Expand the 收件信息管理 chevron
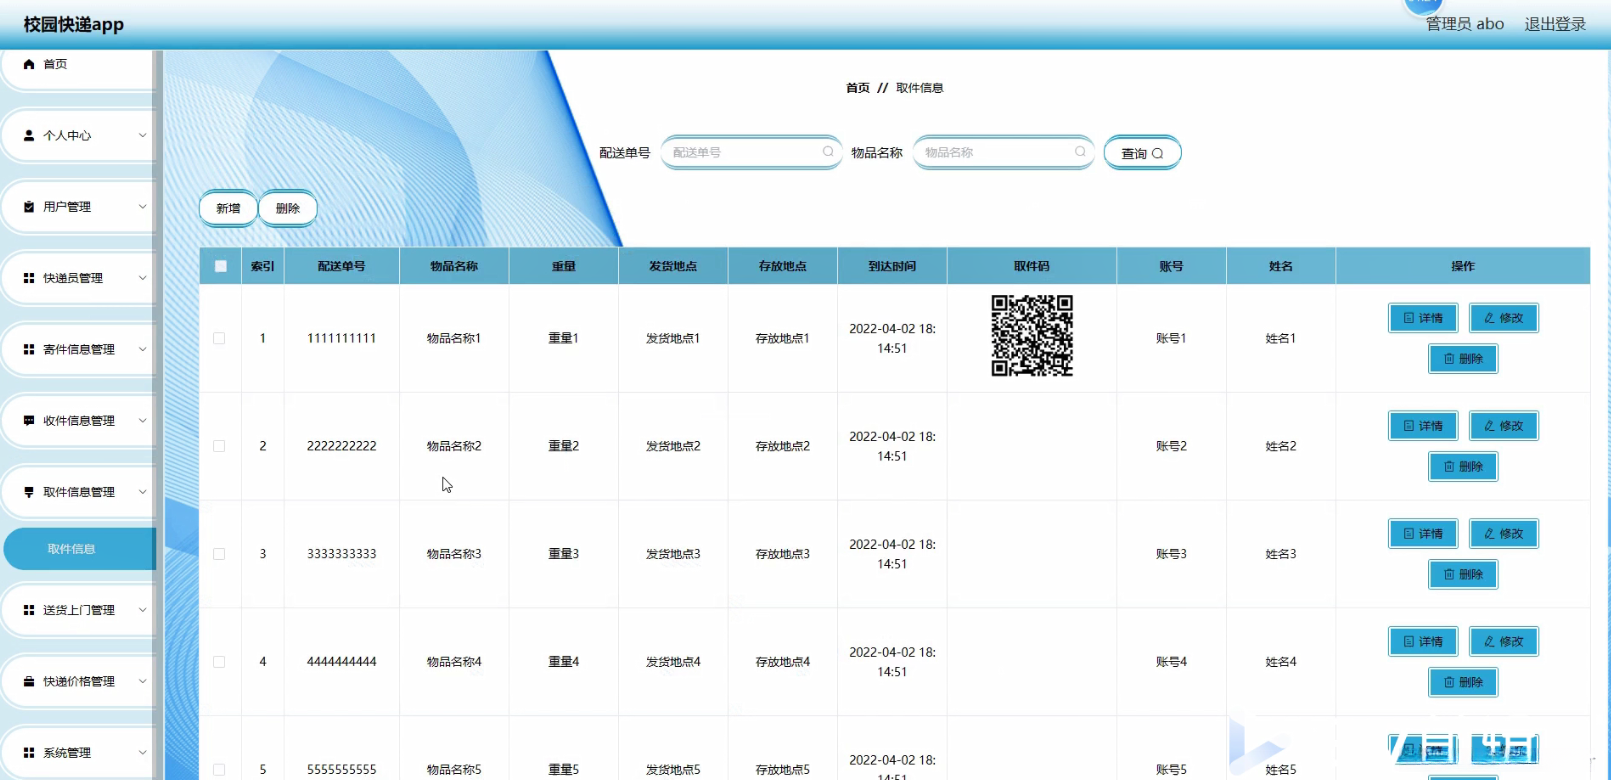The image size is (1611, 780). point(142,421)
